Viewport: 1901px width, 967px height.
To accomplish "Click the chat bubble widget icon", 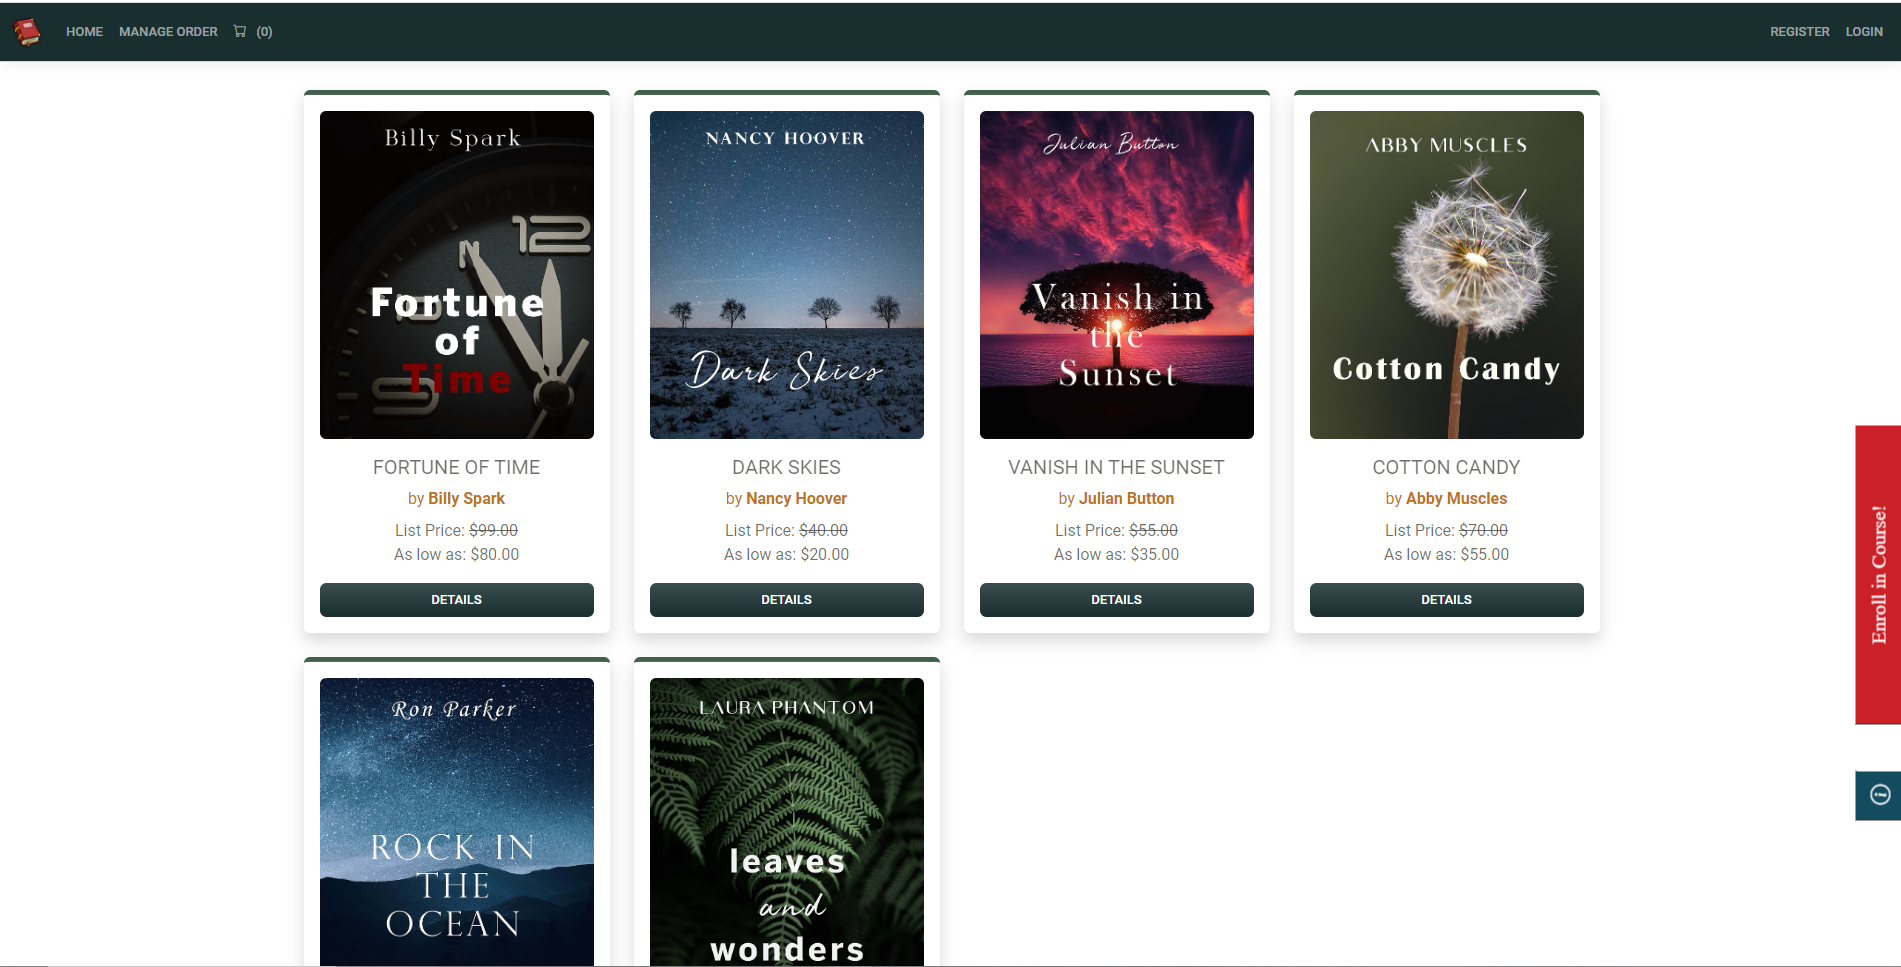I will (1879, 795).
